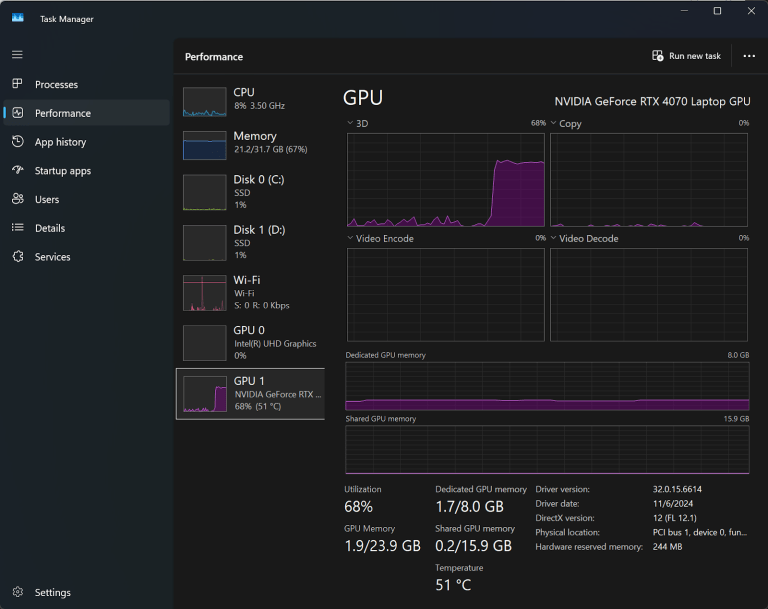This screenshot has height=609, width=768.
Task: Open the 3D engine graph dropdown
Action: [x=351, y=123]
